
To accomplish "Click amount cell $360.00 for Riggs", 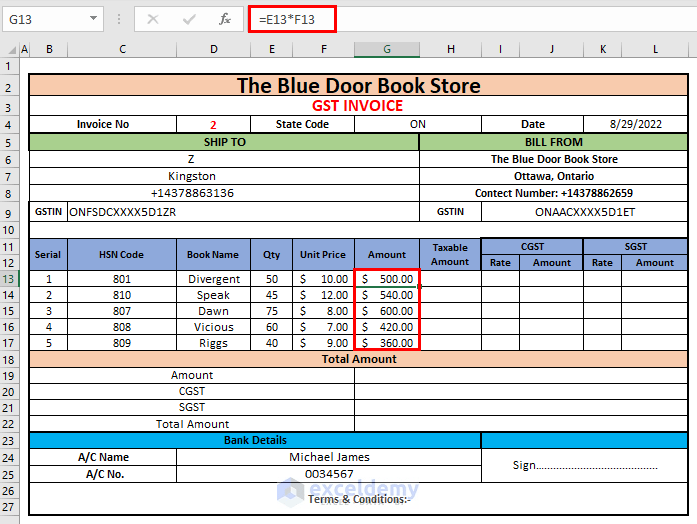I will pyautogui.click(x=387, y=343).
